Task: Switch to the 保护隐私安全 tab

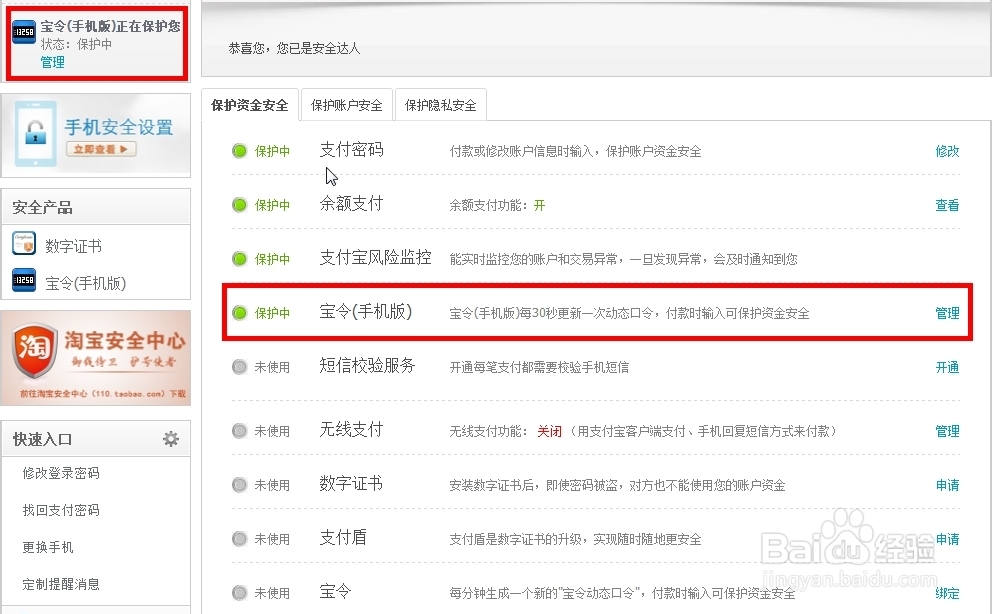Action: coord(440,105)
